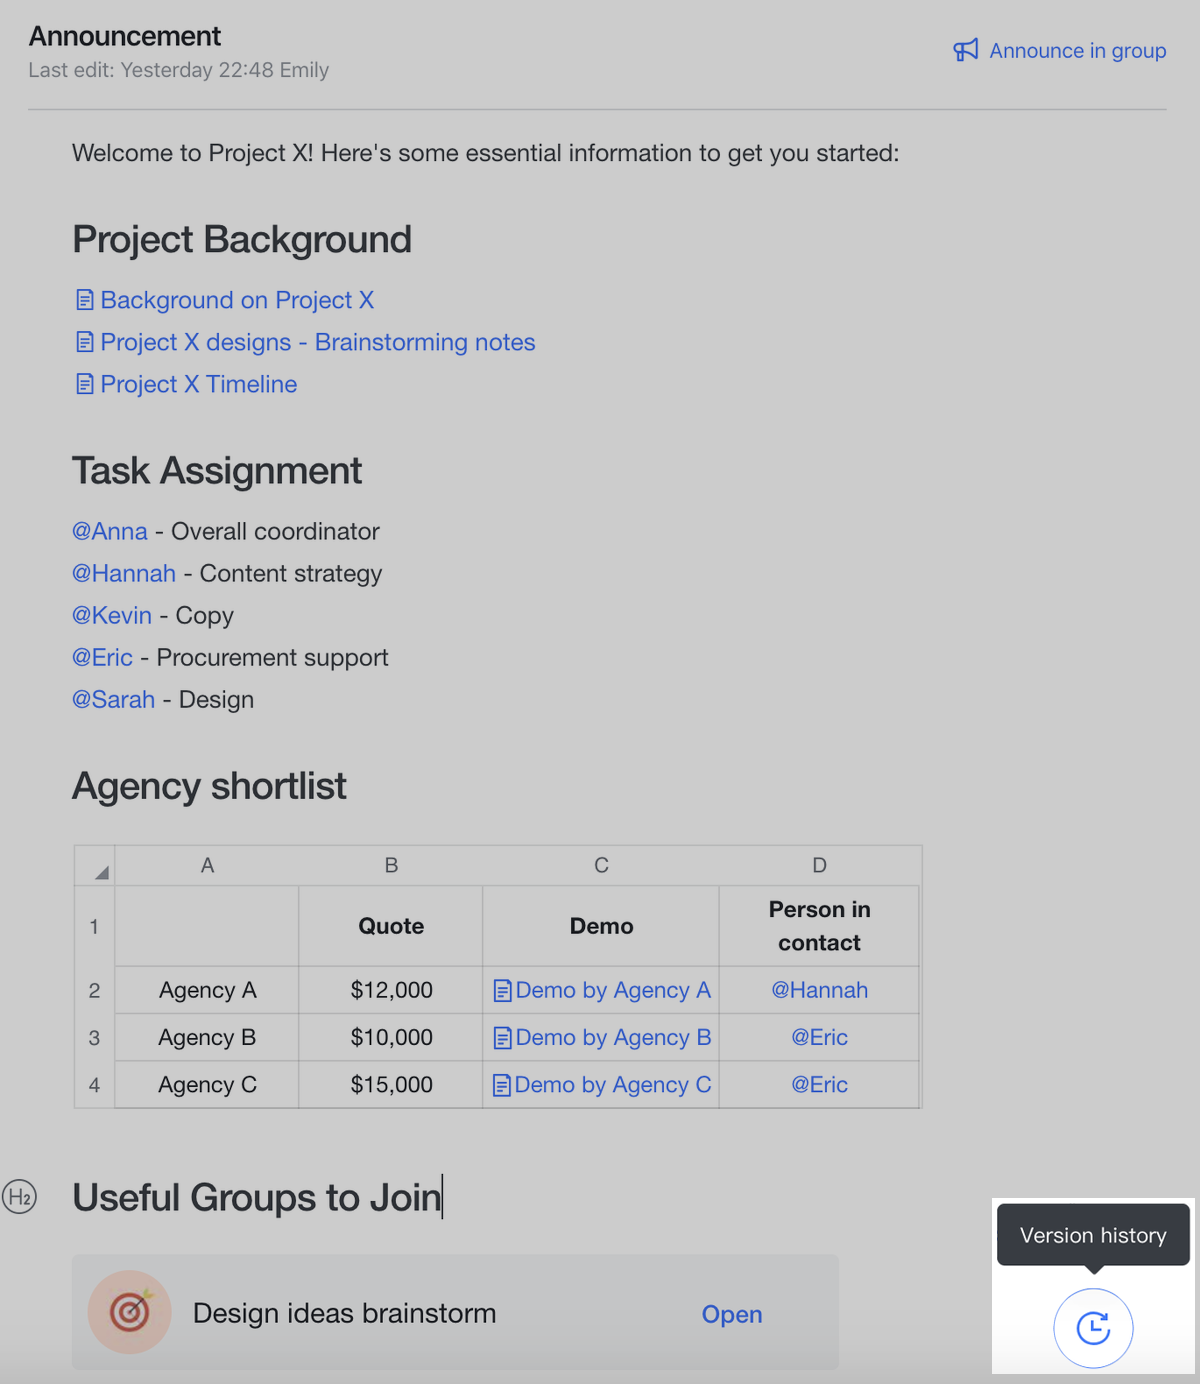Click the document icon beside Background on Project X
Viewport: 1200px width, 1384px height.
84,299
